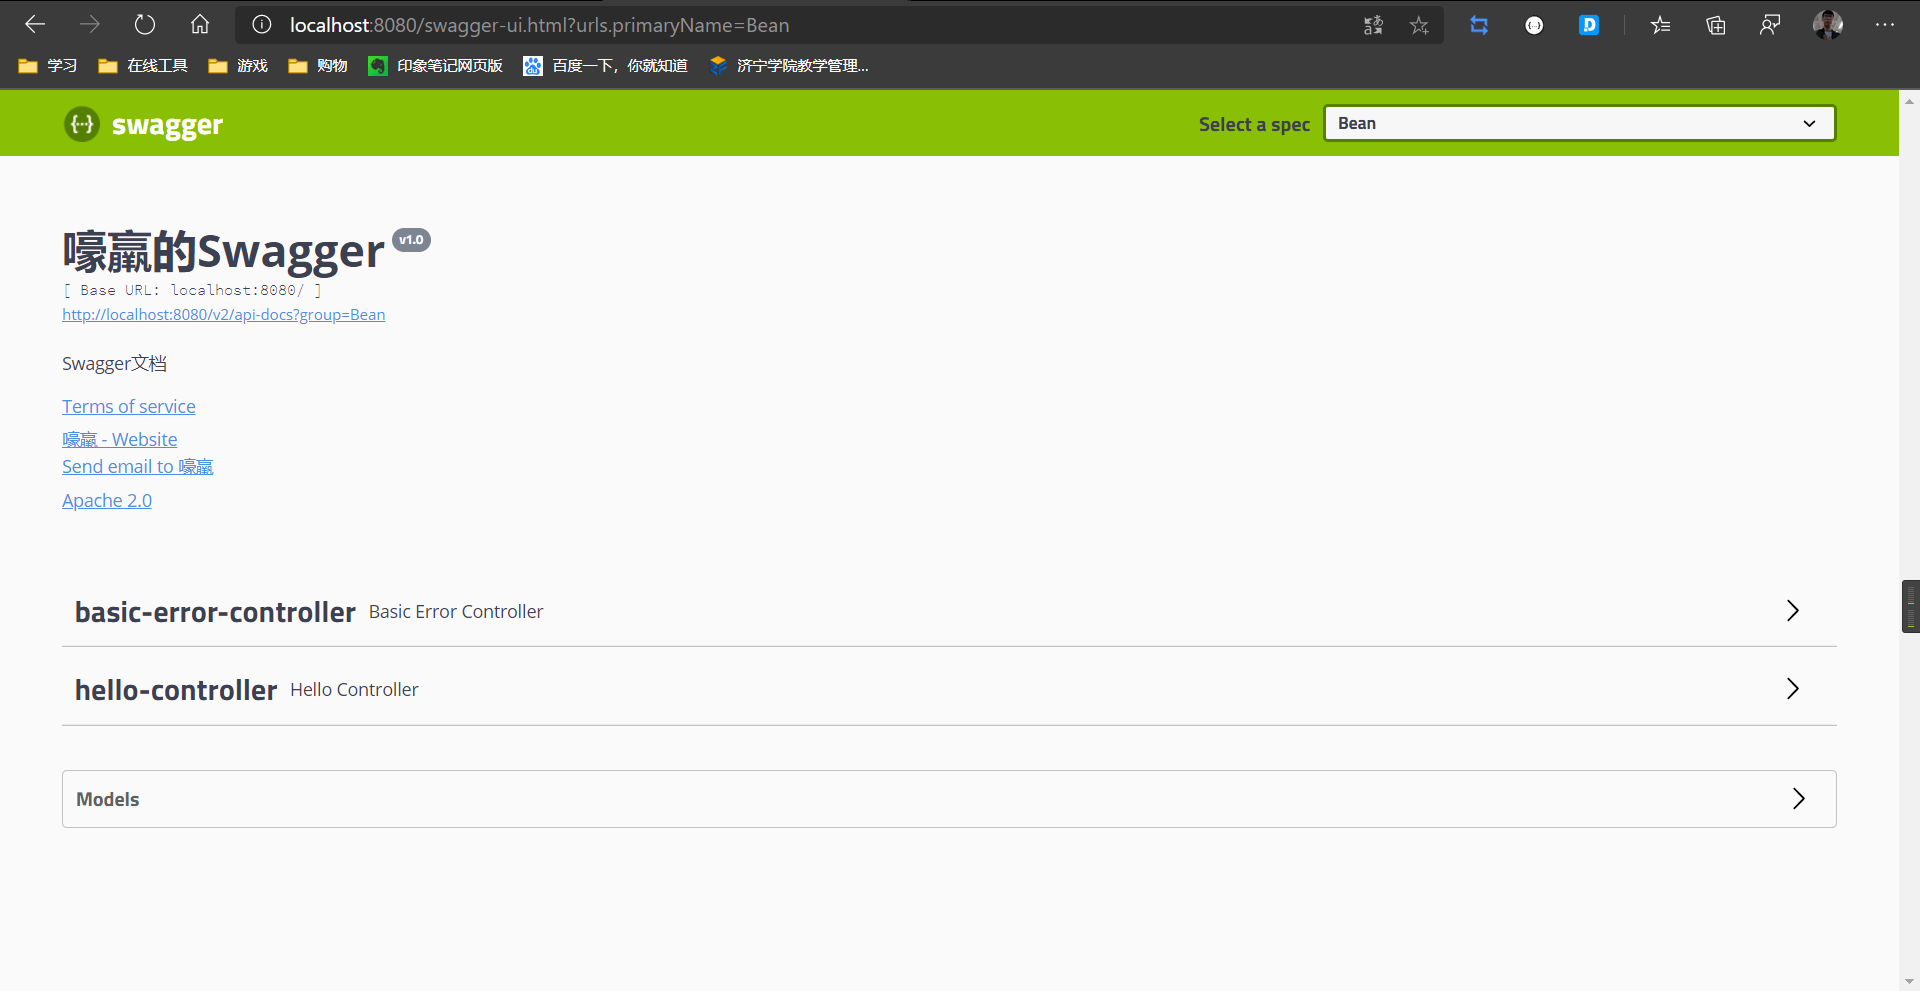The width and height of the screenshot is (1920, 991).
Task: Add page to favorites star icon
Action: (1419, 25)
